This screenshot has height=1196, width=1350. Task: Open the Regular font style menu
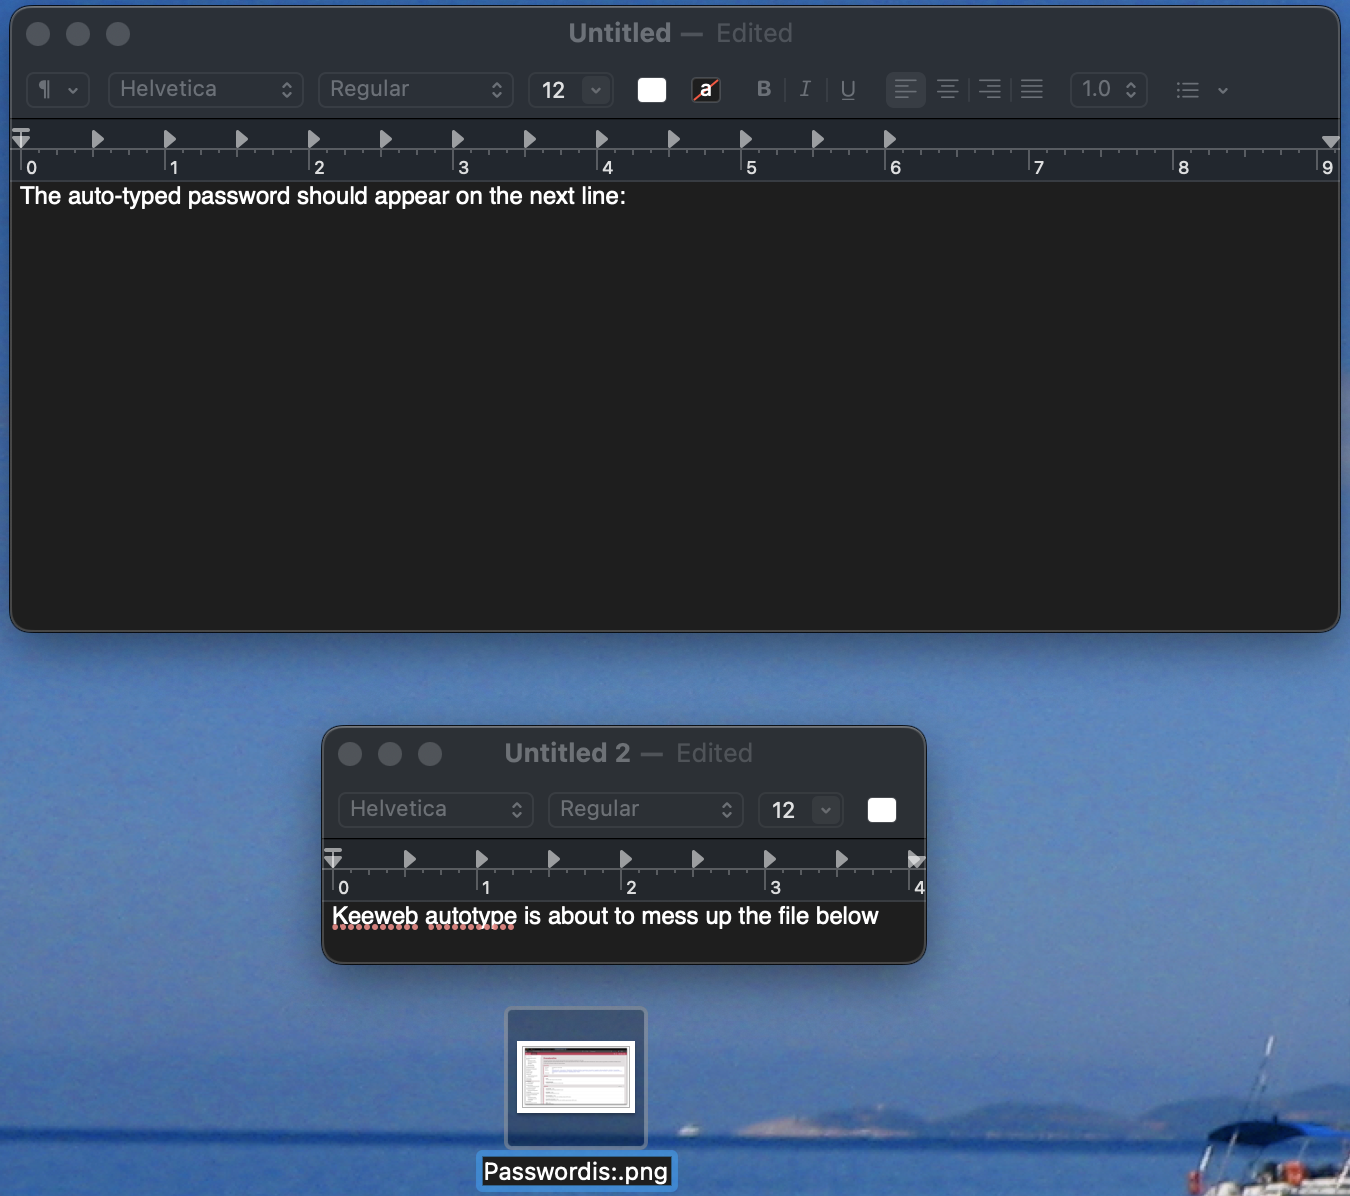click(416, 89)
